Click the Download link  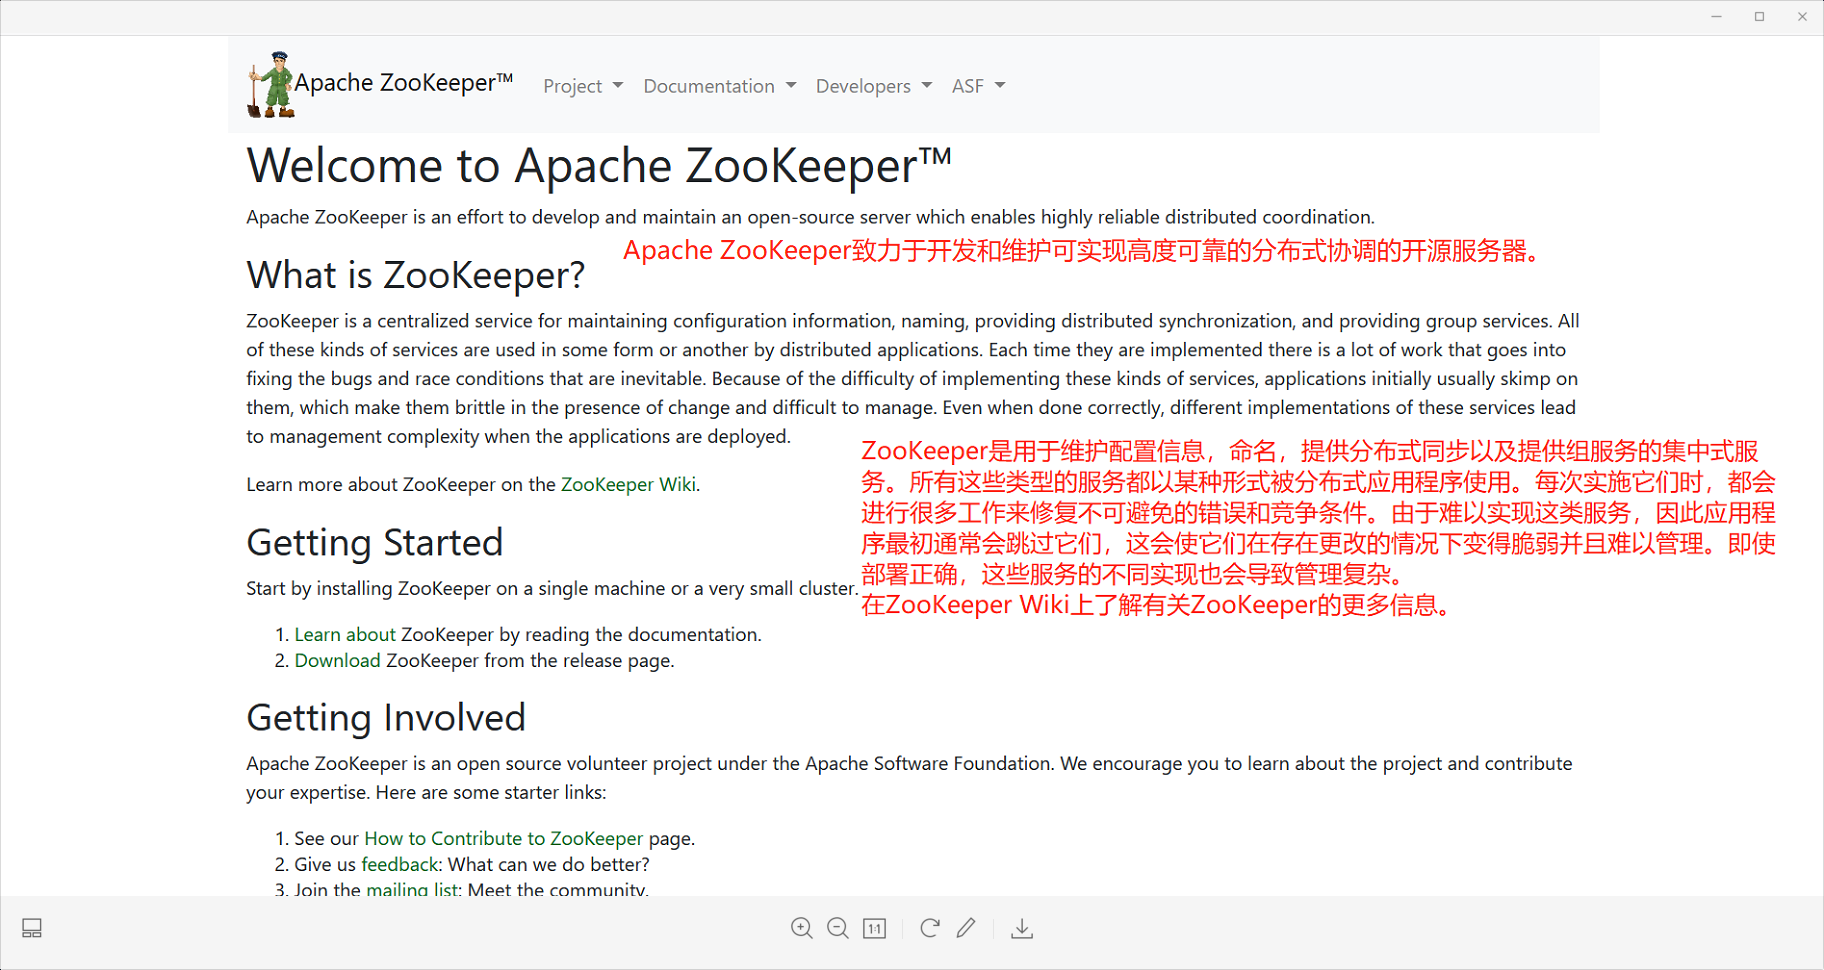[337, 660]
